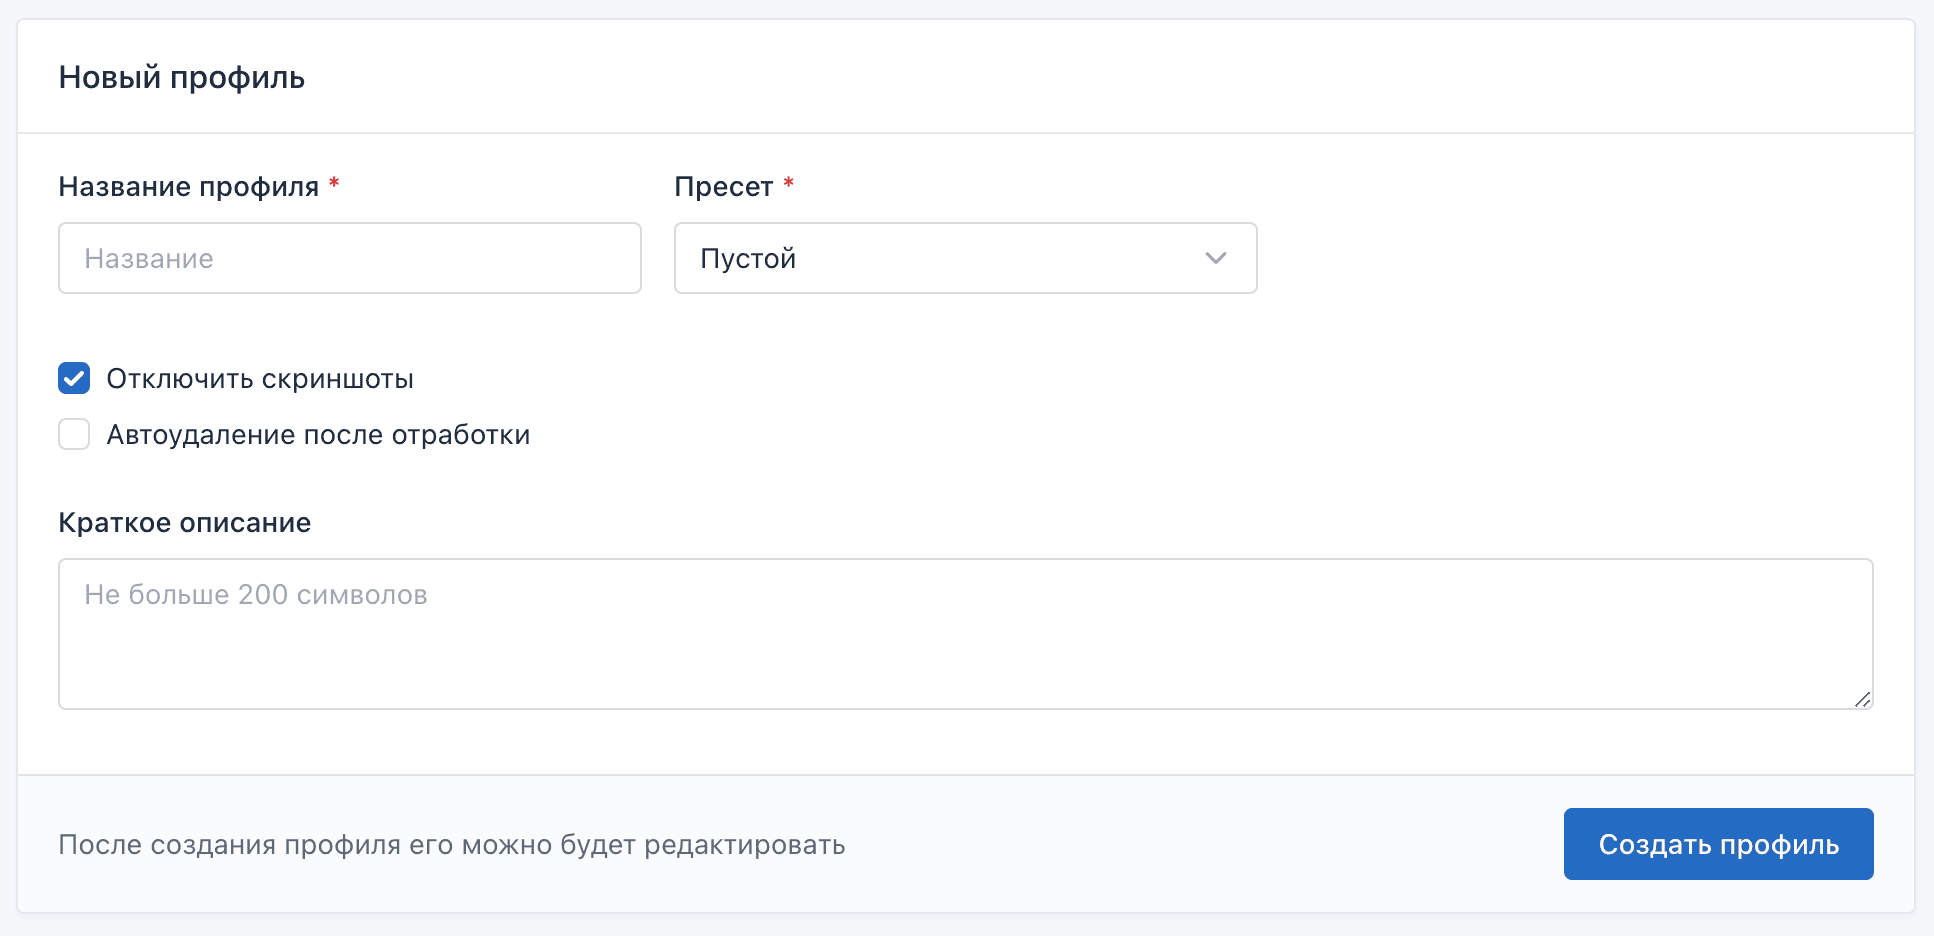Click the Не больше 200 символов placeholder

tap(256, 595)
